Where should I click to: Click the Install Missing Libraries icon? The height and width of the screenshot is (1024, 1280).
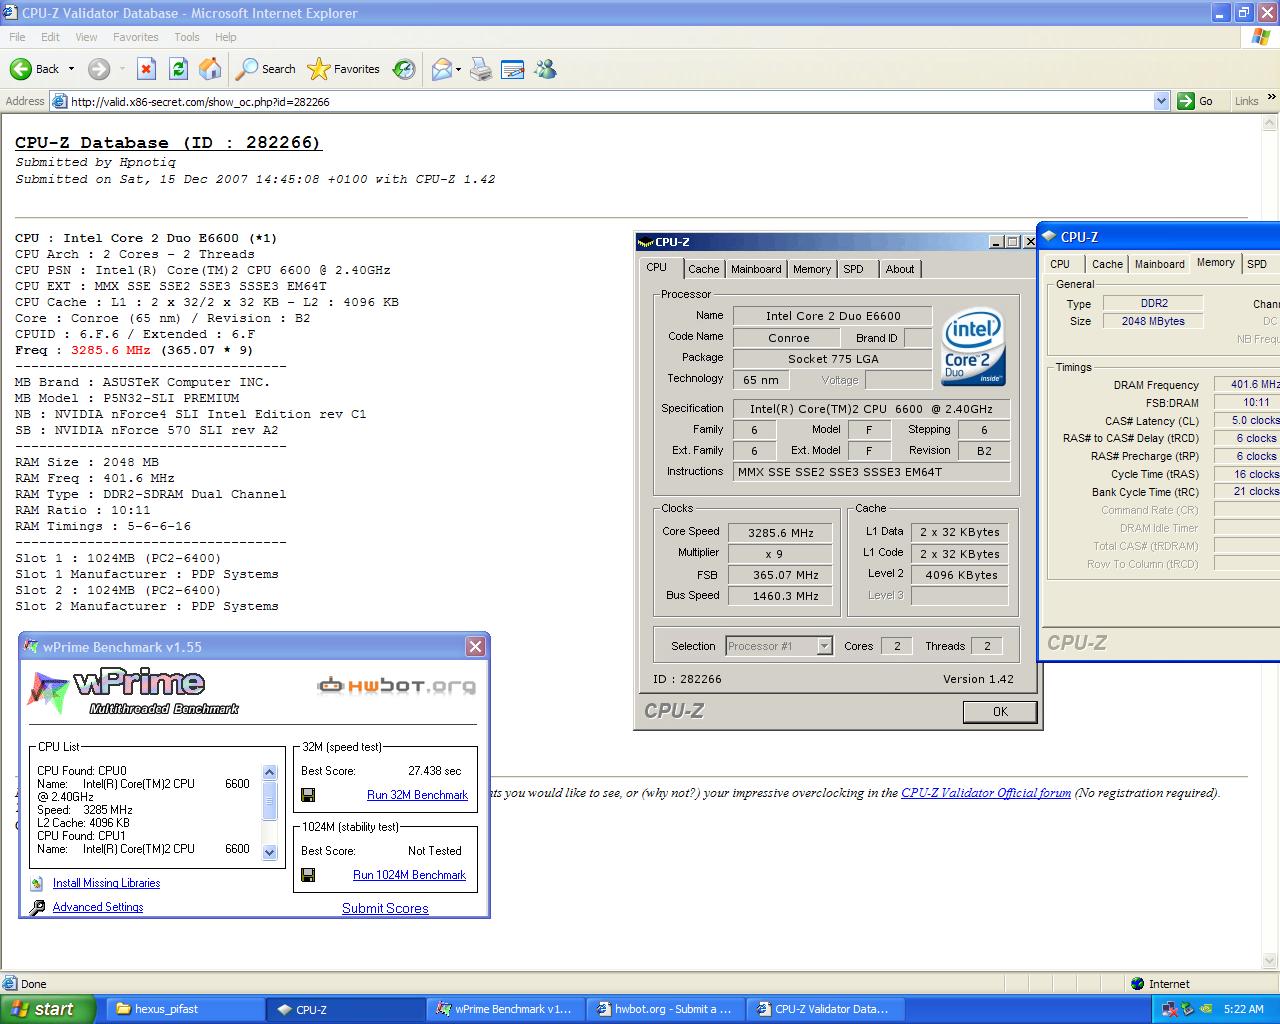(x=37, y=883)
